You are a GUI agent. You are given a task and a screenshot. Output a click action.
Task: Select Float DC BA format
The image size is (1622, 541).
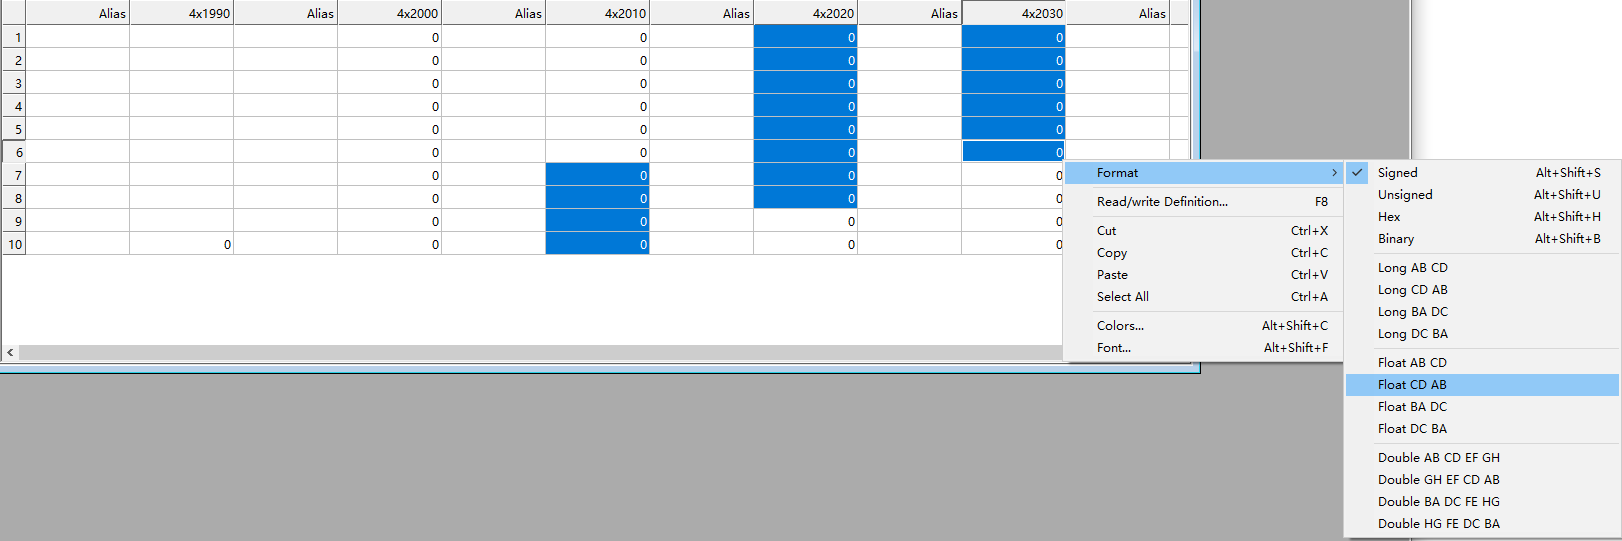point(1412,429)
